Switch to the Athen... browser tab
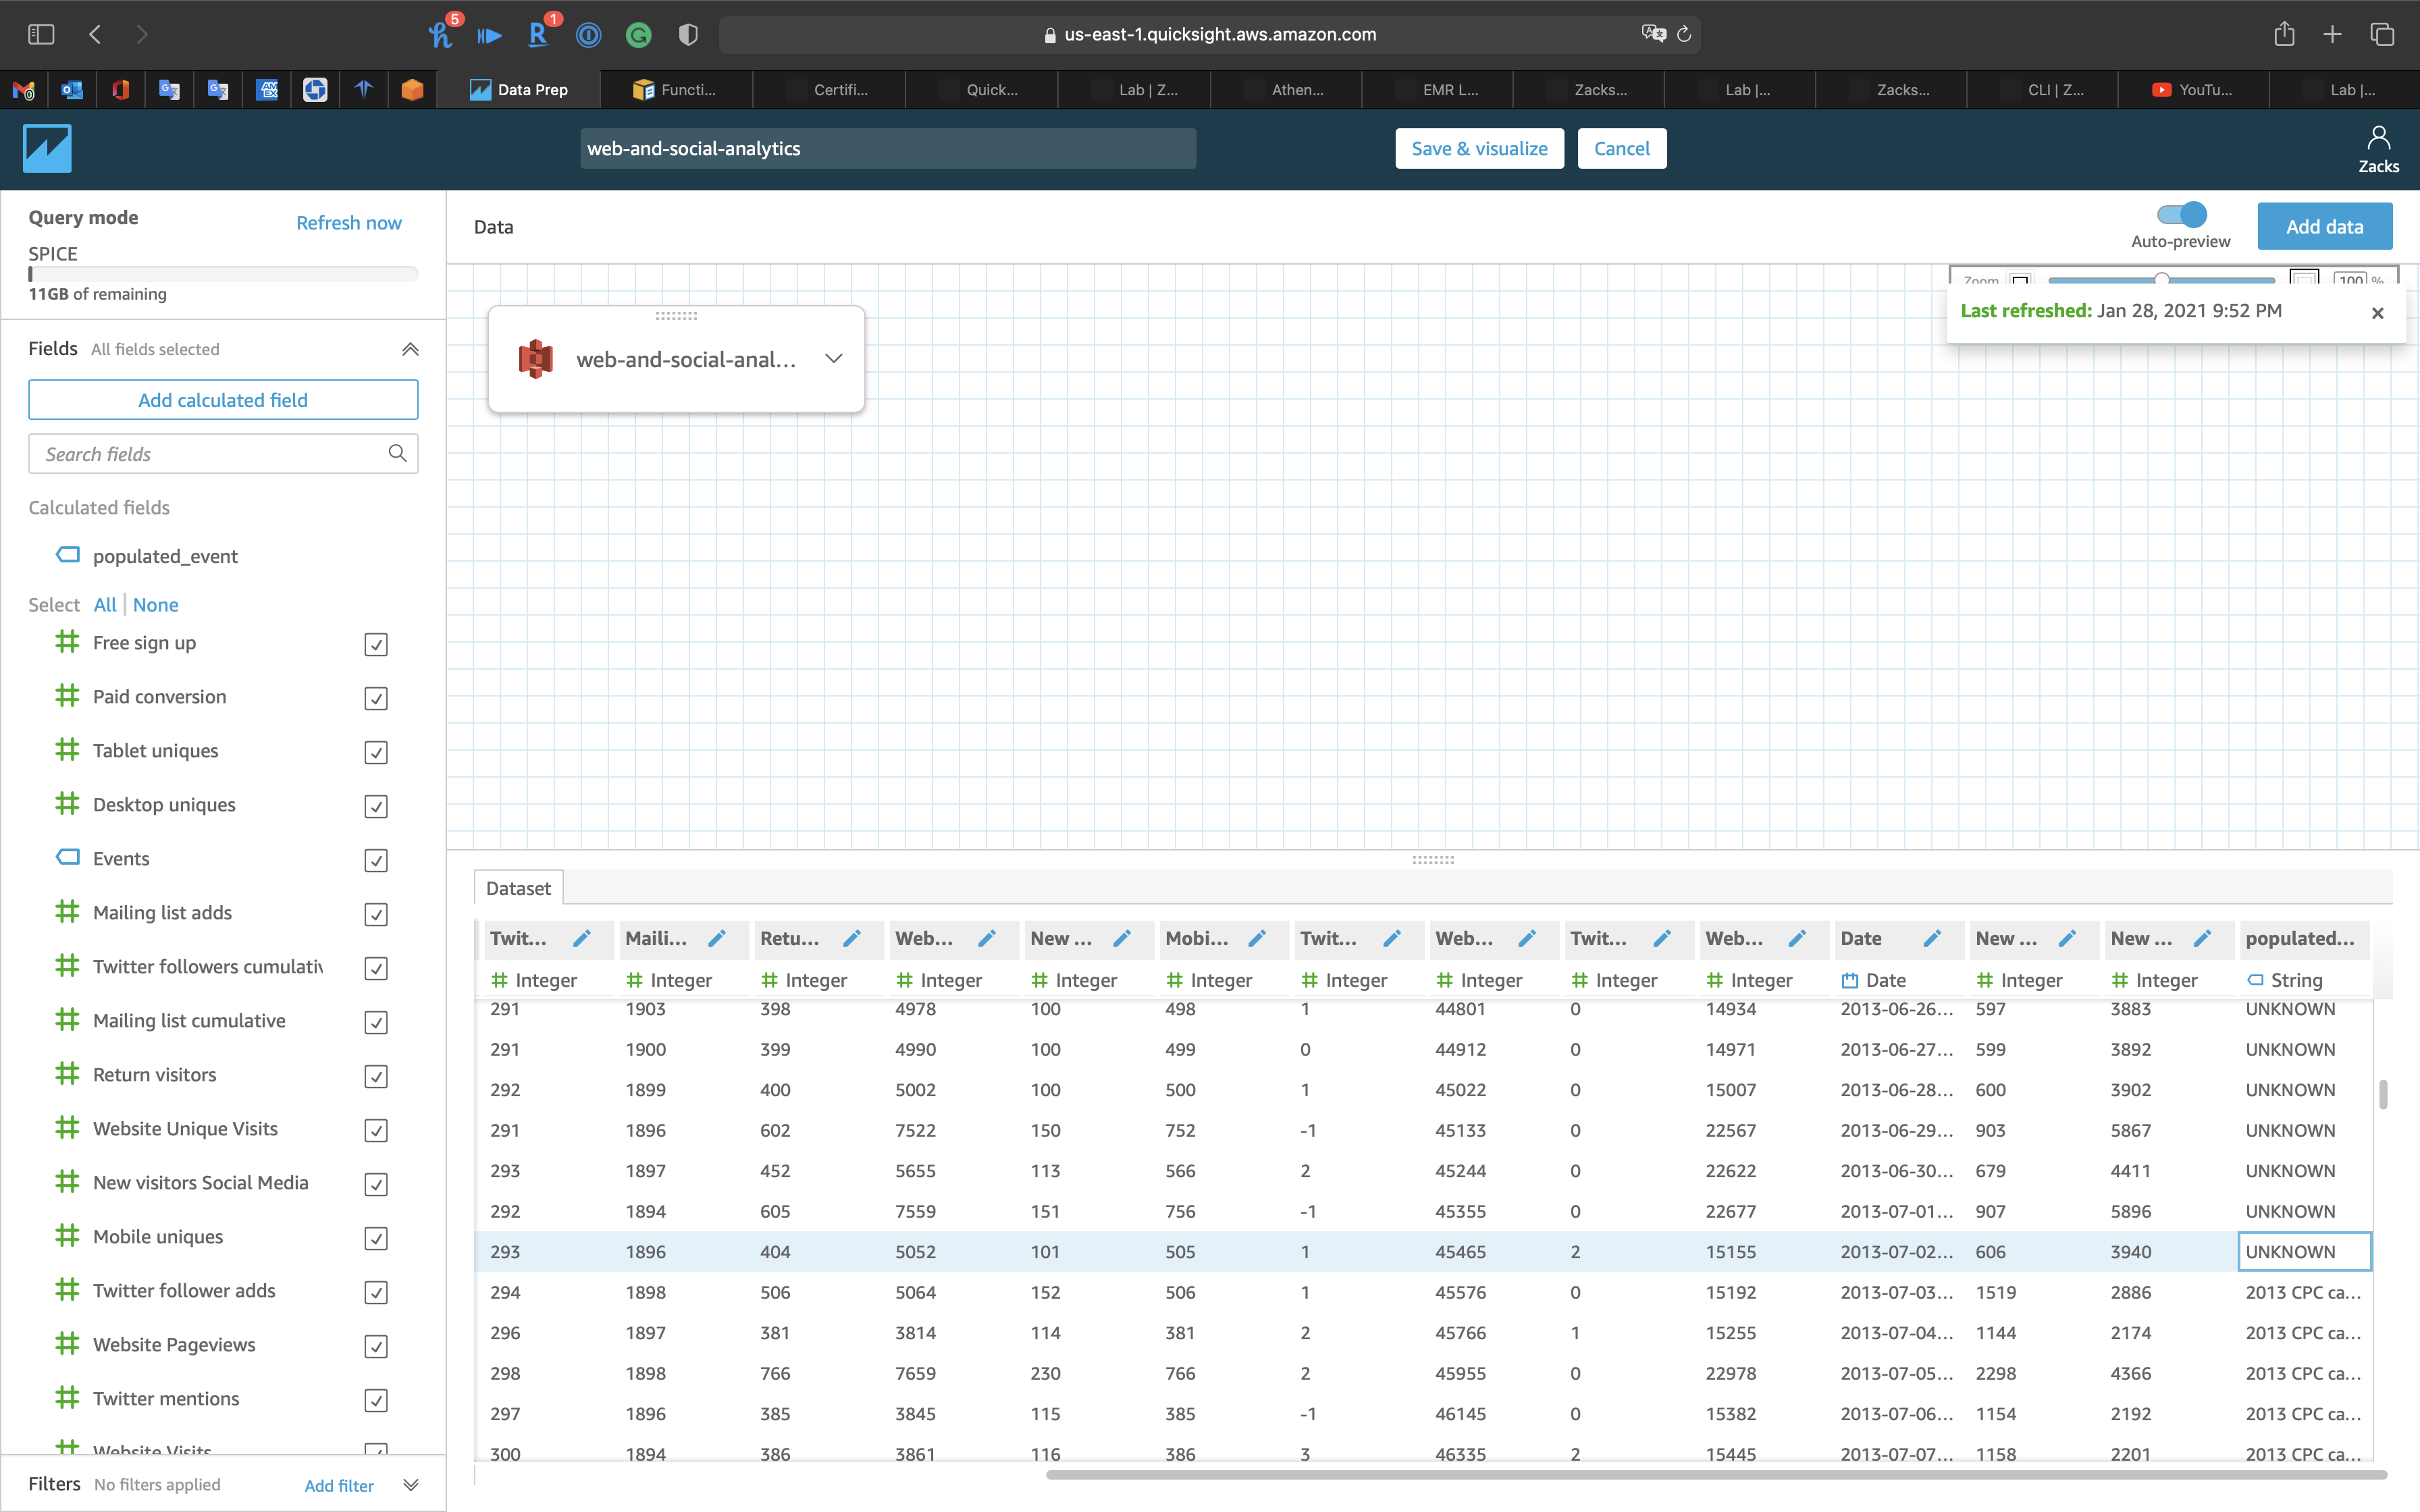Image resolution: width=2420 pixels, height=1512 pixels. pyautogui.click(x=1296, y=90)
